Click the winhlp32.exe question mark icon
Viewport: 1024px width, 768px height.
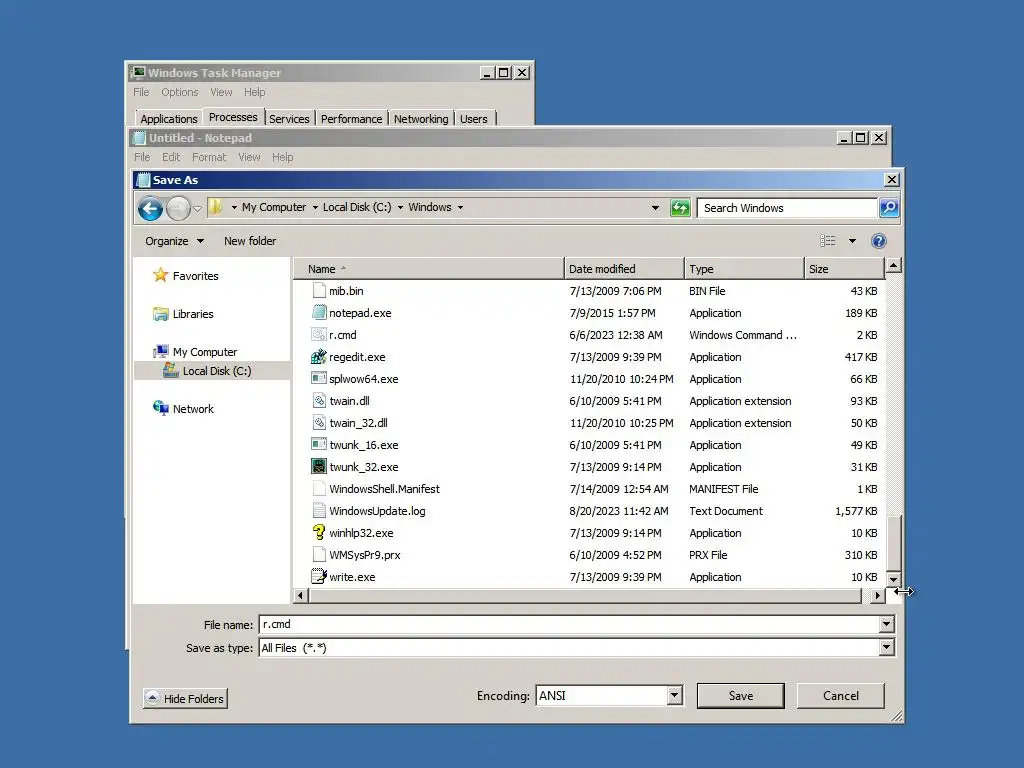319,532
